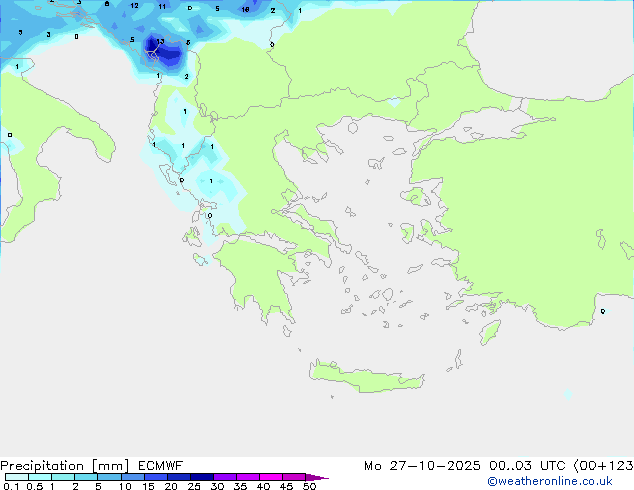Click the map value "11" at the top
Viewport: 634px width, 490px height.
coord(162,6)
